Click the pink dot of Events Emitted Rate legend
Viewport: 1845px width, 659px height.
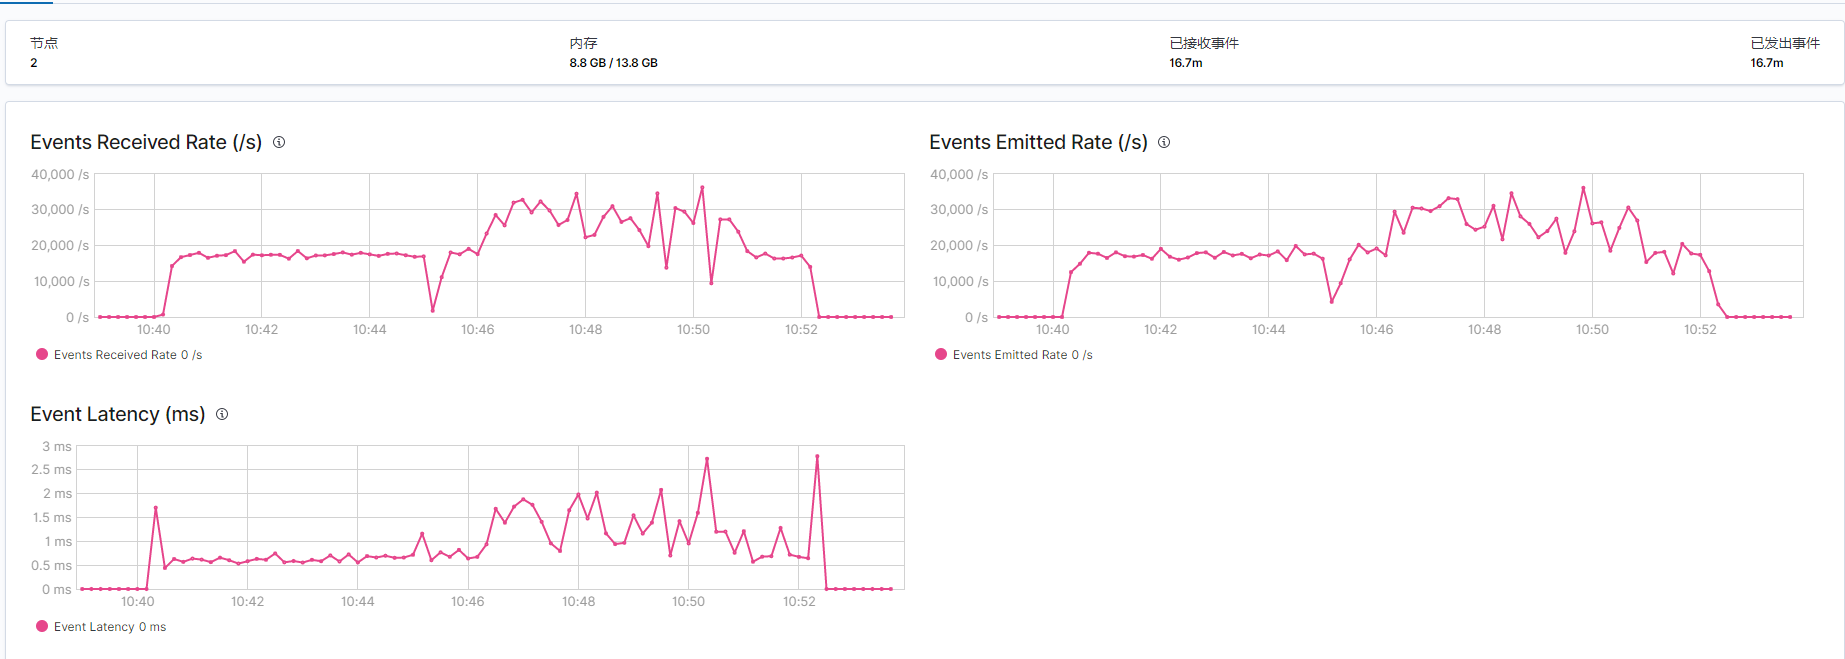[x=941, y=354]
